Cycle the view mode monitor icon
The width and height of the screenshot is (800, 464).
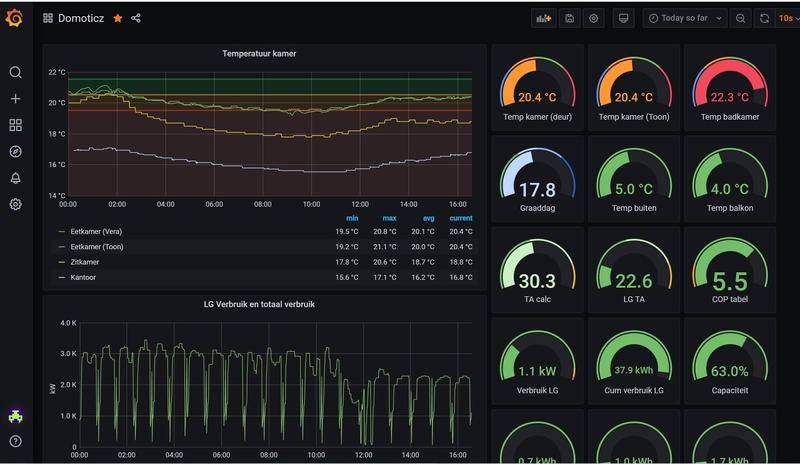point(623,18)
